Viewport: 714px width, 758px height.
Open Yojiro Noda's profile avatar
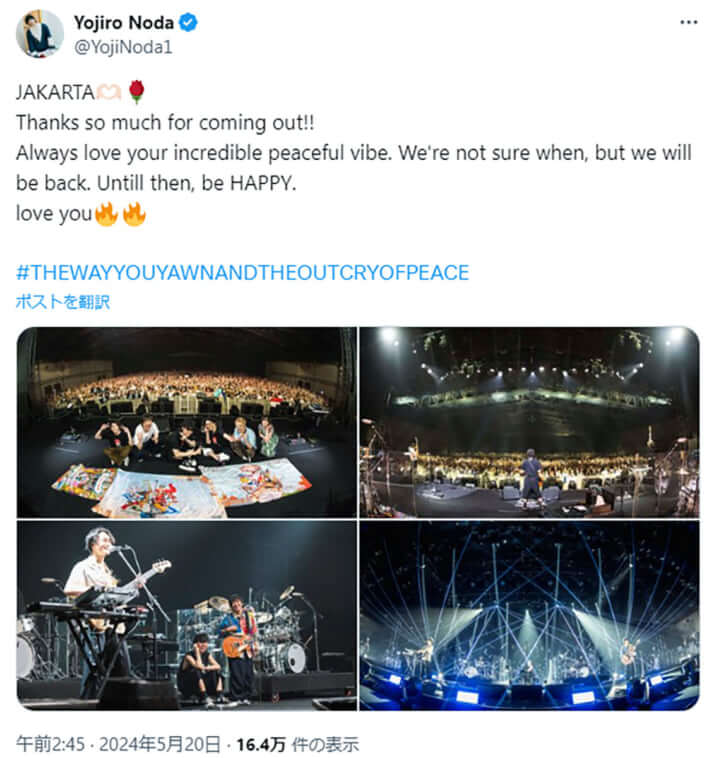point(40,33)
